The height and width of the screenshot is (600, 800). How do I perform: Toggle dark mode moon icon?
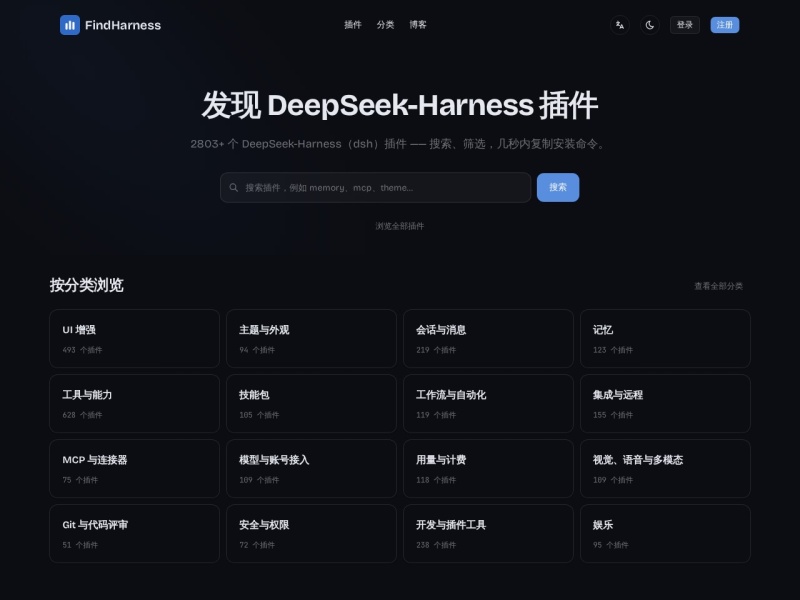click(x=649, y=25)
